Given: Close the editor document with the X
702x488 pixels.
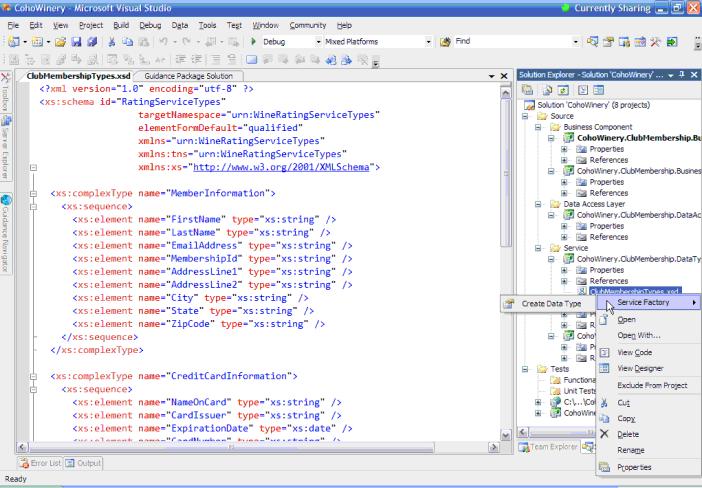Looking at the screenshot, I should pos(504,76).
